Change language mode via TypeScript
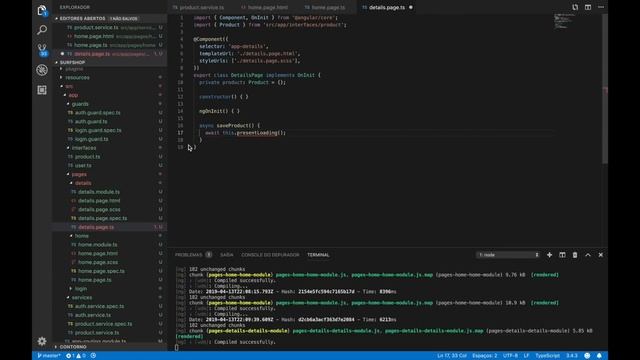 [x=547, y=356]
